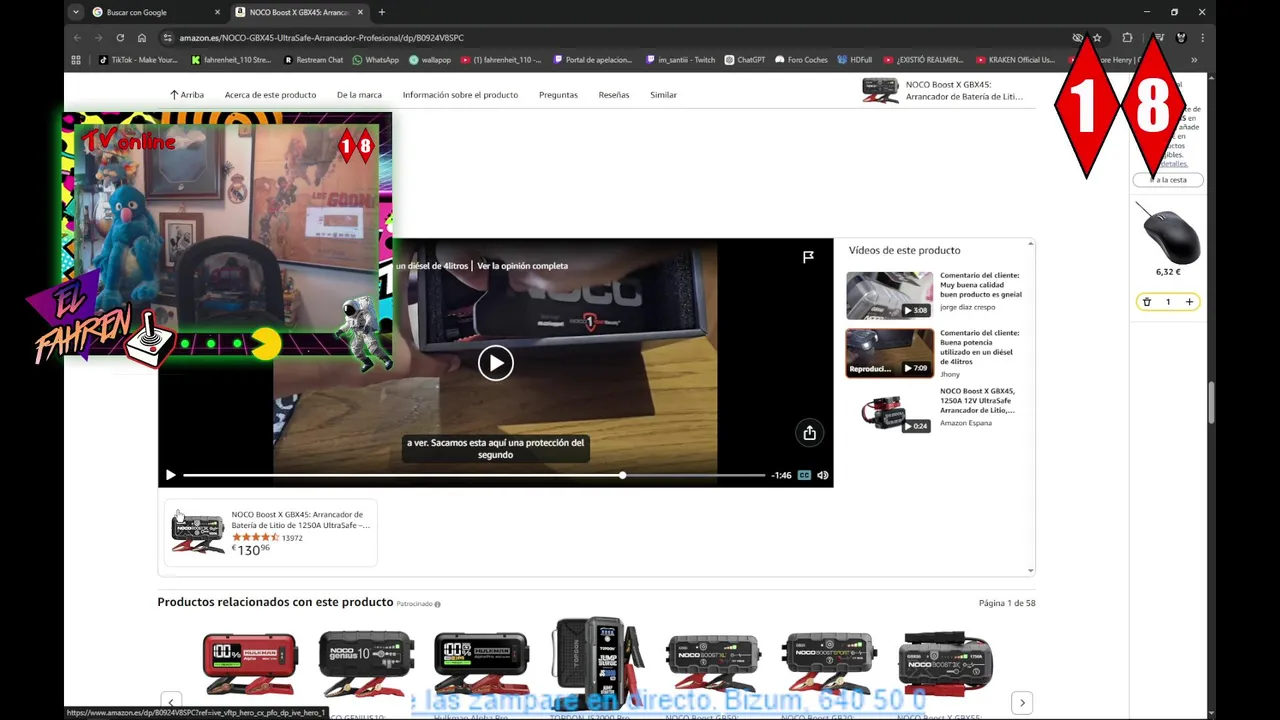Open 'im_santiii - Twitch' bookmark
The image size is (1280, 720).
pyautogui.click(x=681, y=60)
